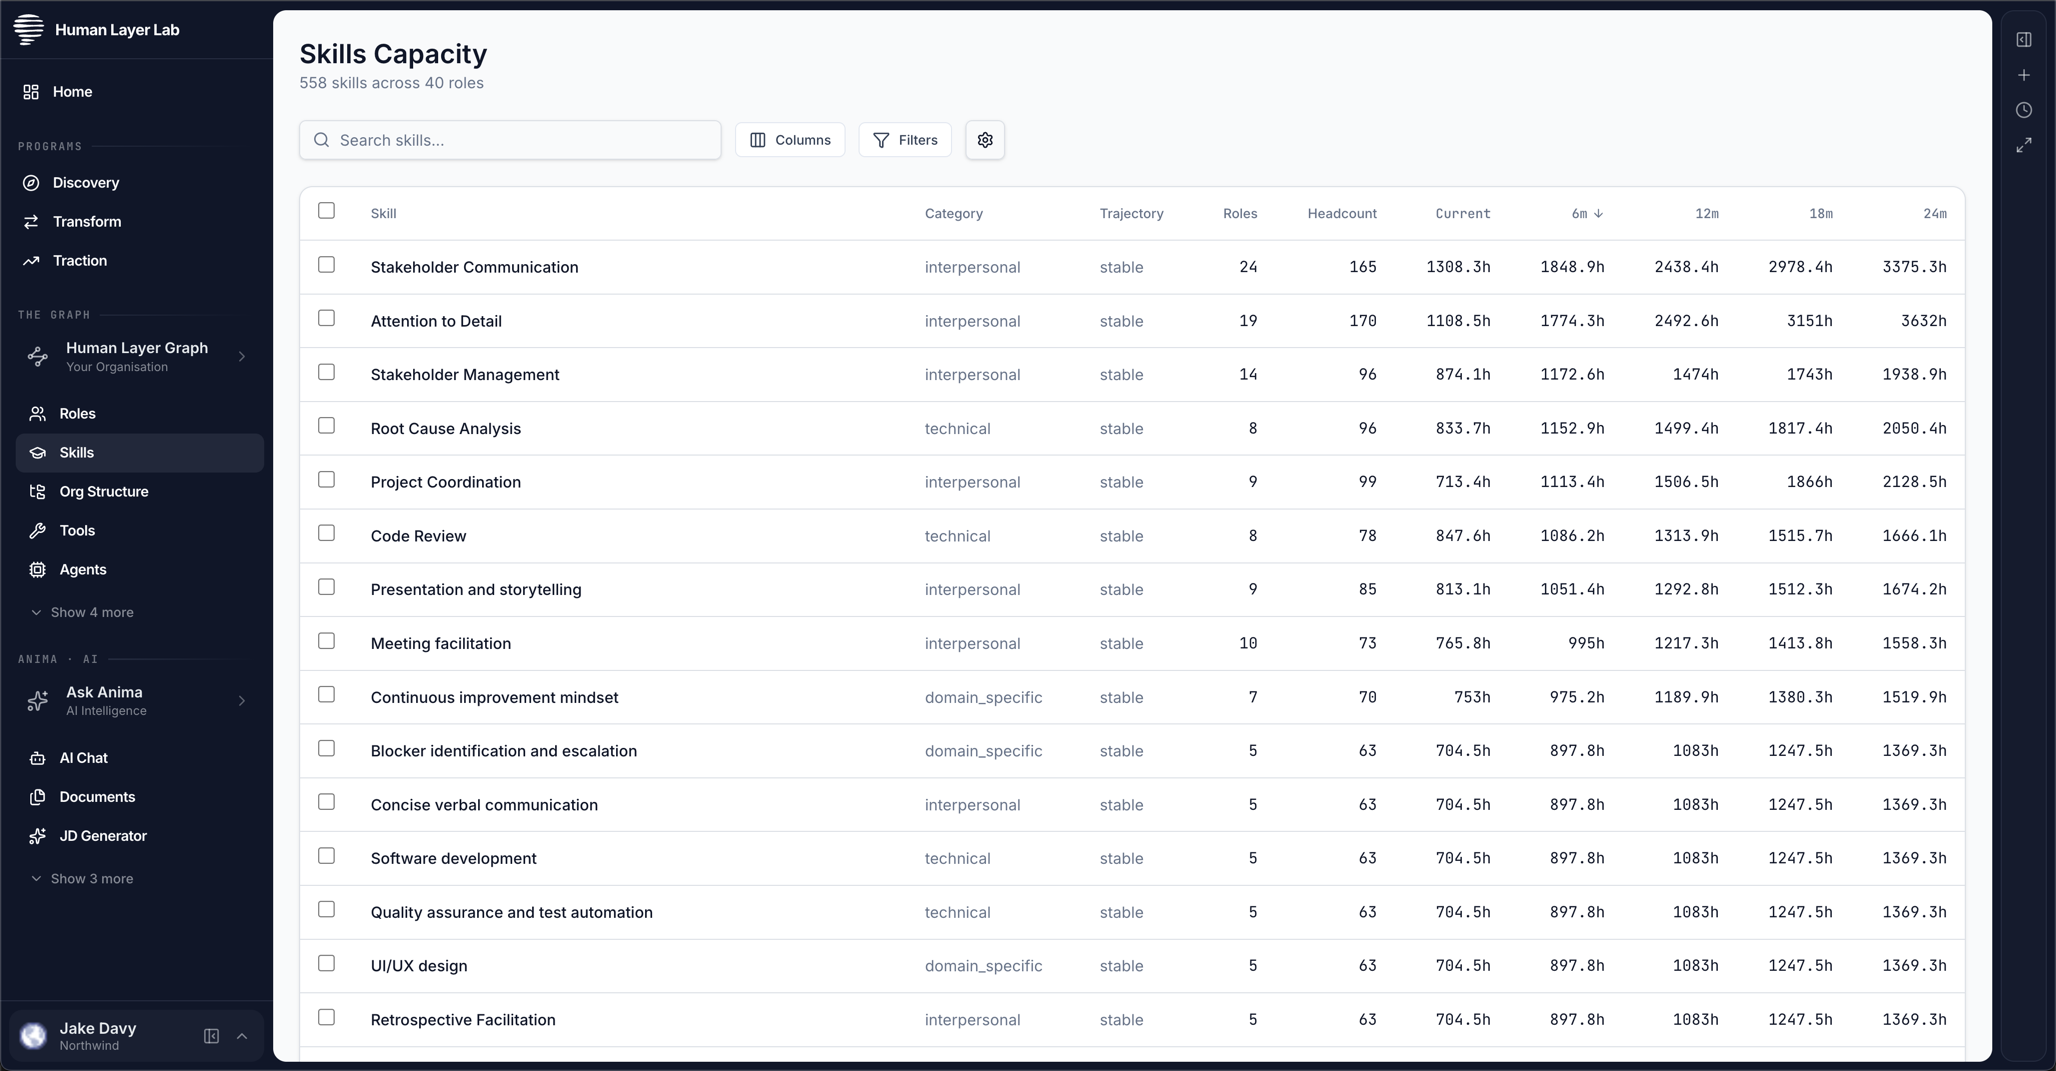Click the history clock icon in right rail
This screenshot has width=2056, height=1071.
[x=2023, y=110]
